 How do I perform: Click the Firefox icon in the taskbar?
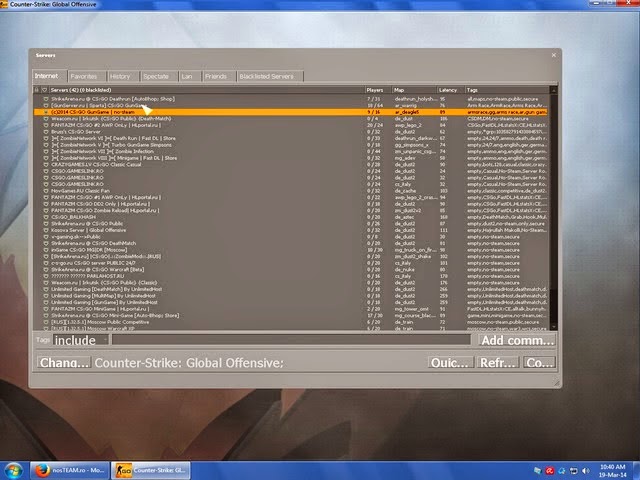[41, 470]
